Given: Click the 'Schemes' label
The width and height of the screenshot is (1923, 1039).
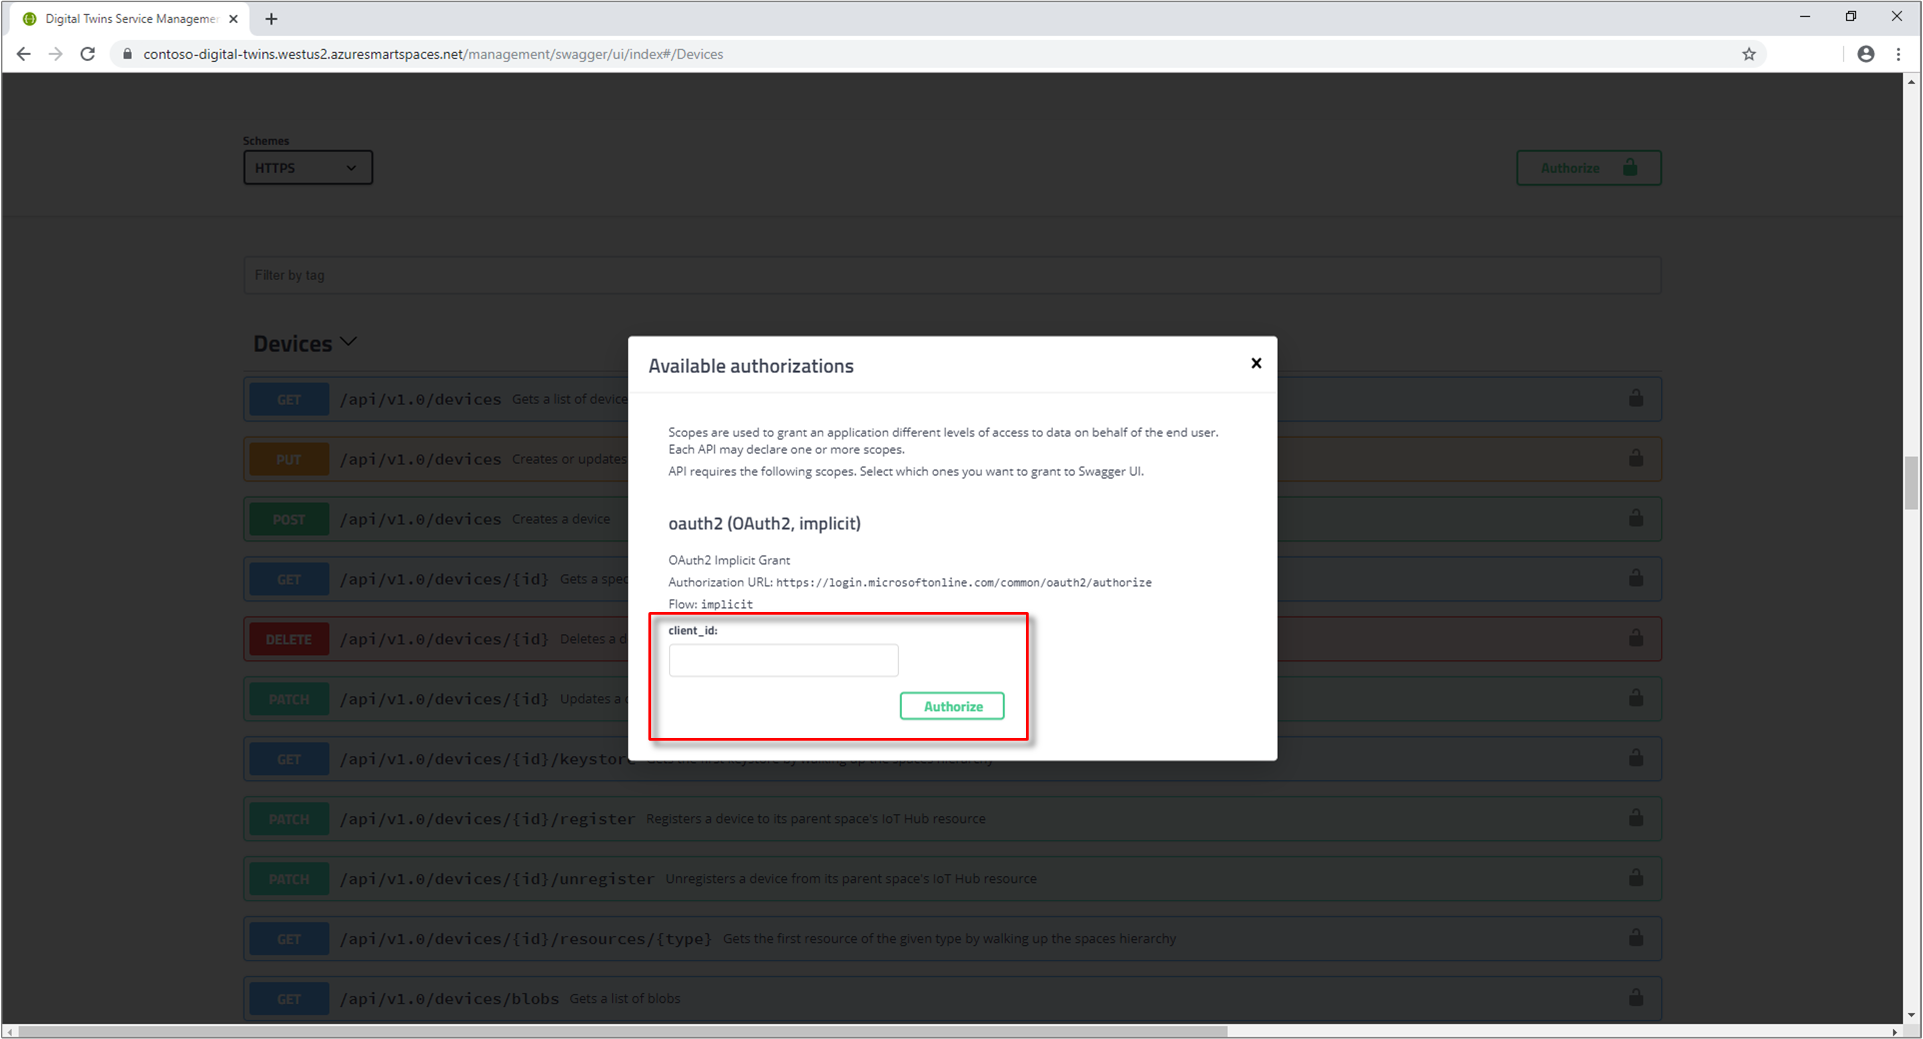Looking at the screenshot, I should [x=266, y=141].
